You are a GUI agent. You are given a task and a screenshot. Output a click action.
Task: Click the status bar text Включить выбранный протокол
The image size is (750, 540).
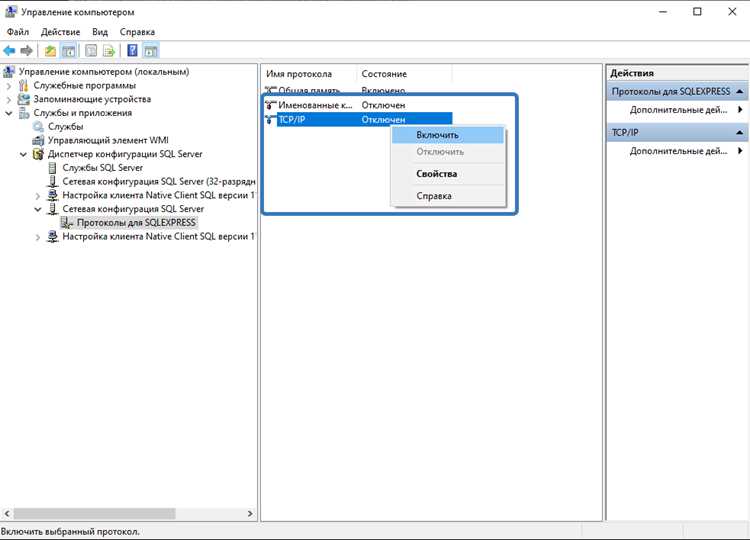click(x=70, y=532)
